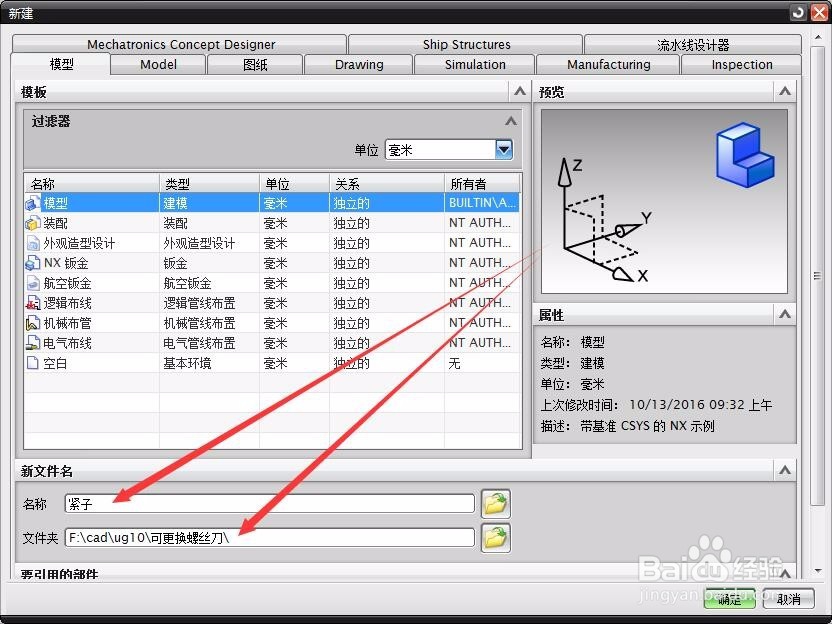The width and height of the screenshot is (832, 624).
Task: Select the 航空钣金 template name
Action: pos(67,283)
